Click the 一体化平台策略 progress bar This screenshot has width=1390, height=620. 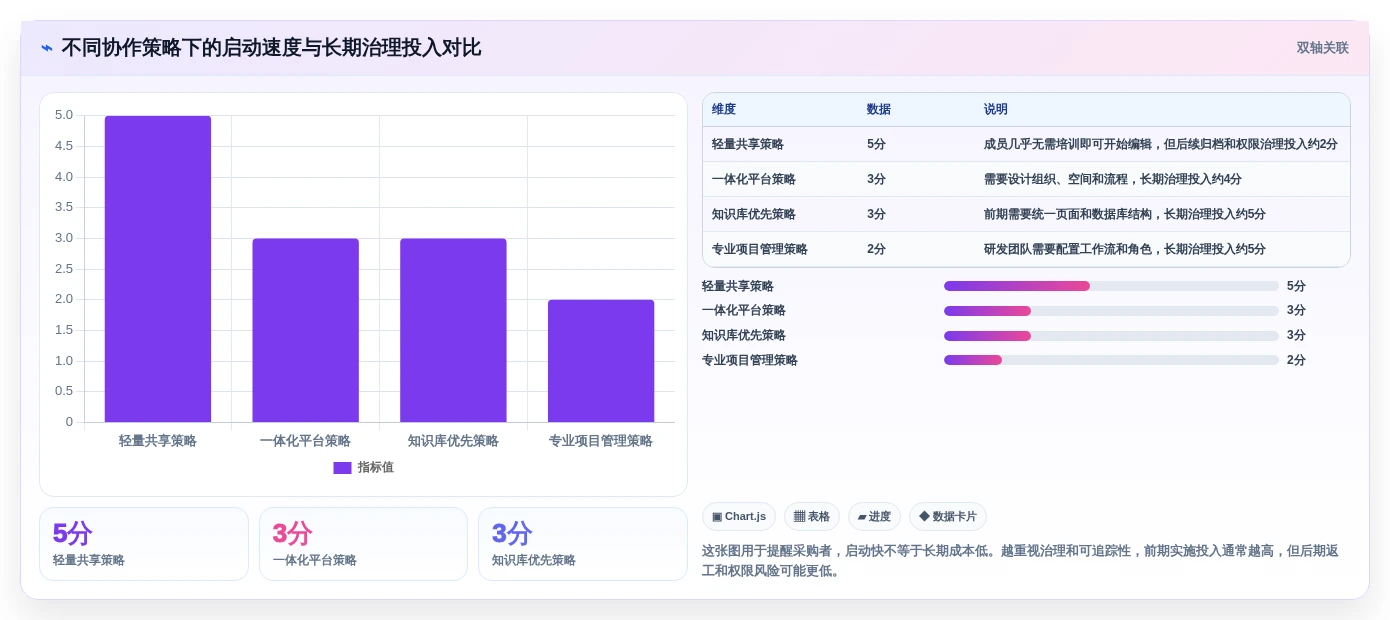point(1111,311)
